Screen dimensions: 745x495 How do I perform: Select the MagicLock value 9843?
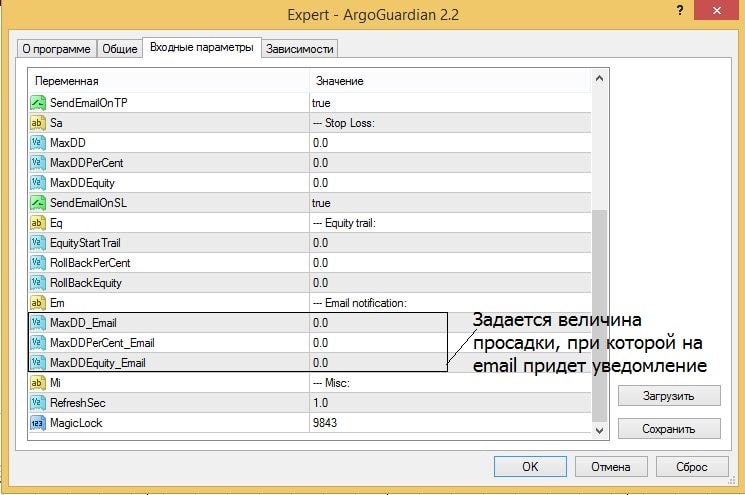[450, 423]
